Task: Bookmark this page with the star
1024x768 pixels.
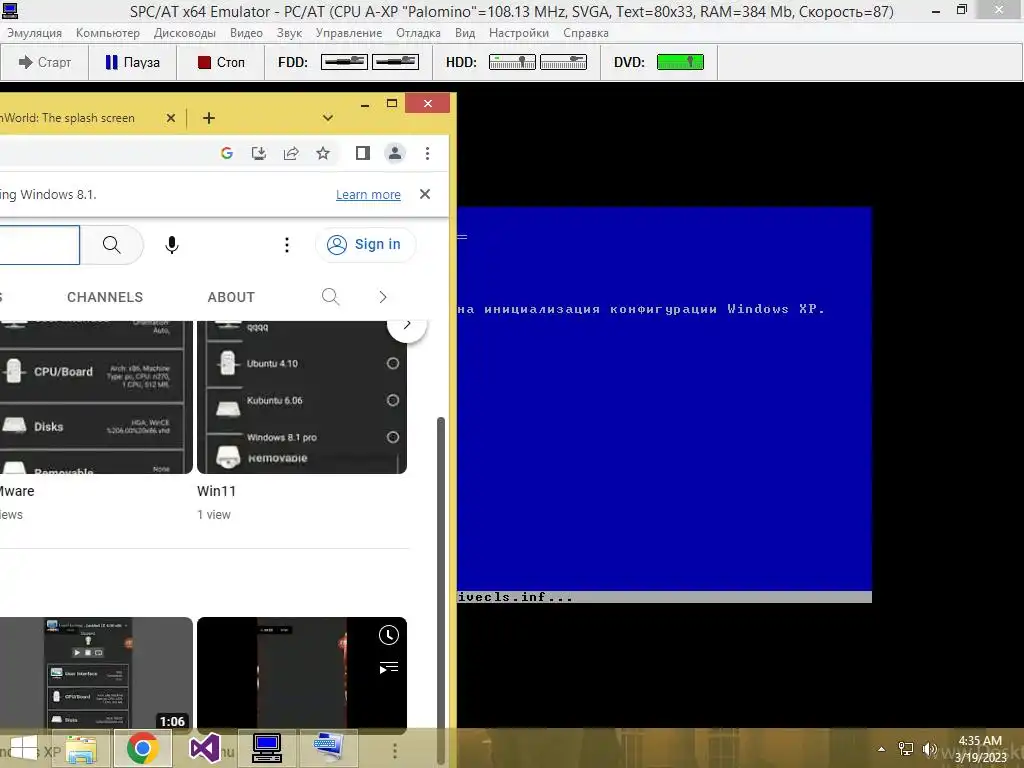Action: (x=323, y=153)
